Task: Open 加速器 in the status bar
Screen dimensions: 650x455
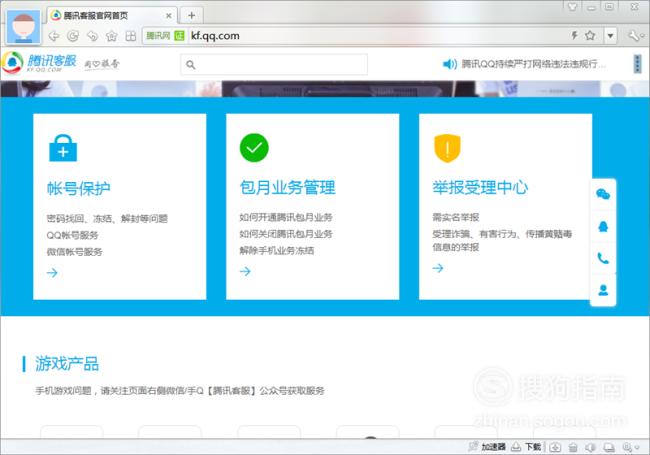Action: tap(487, 447)
